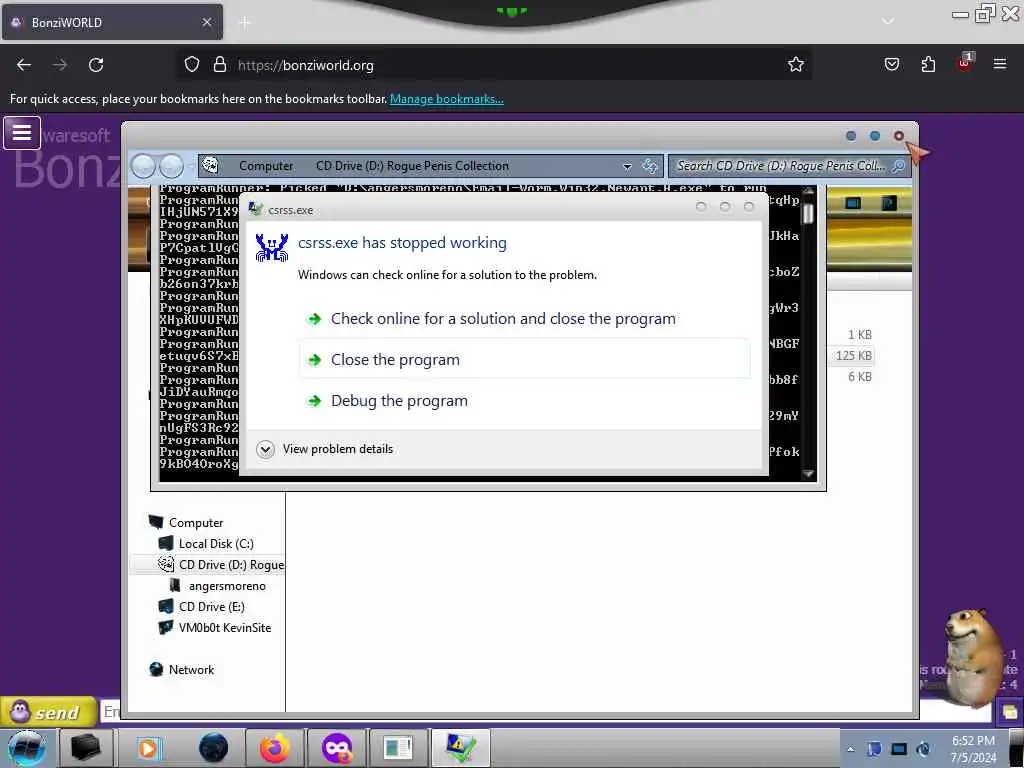Screen dimensions: 1024x768
Task: Open the Windows Start orb
Action: point(26,748)
